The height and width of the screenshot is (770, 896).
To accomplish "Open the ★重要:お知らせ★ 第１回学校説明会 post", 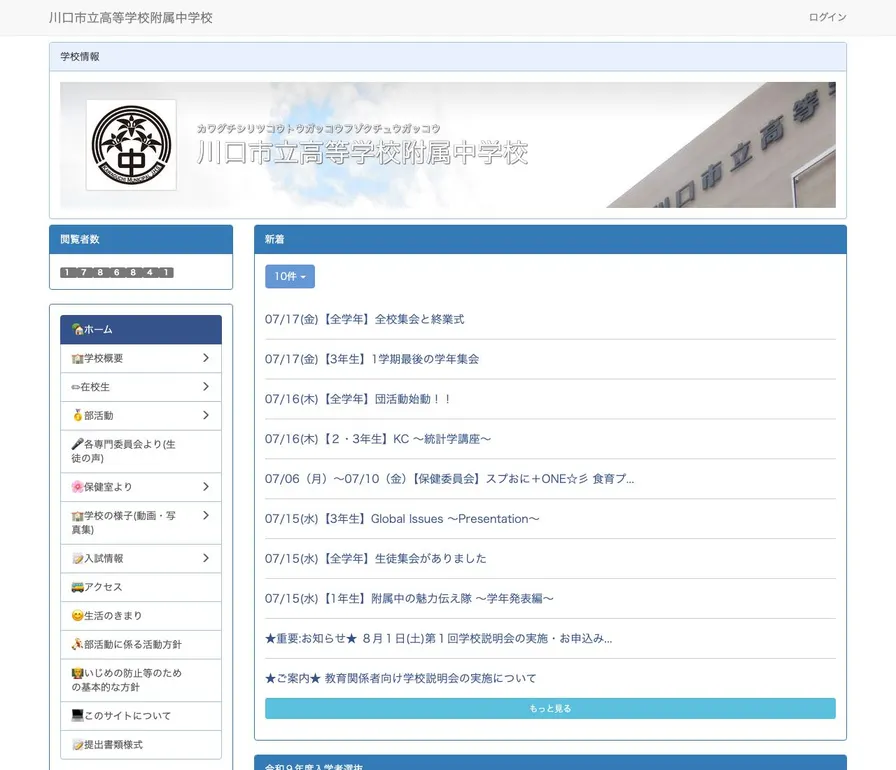I will [x=438, y=639].
